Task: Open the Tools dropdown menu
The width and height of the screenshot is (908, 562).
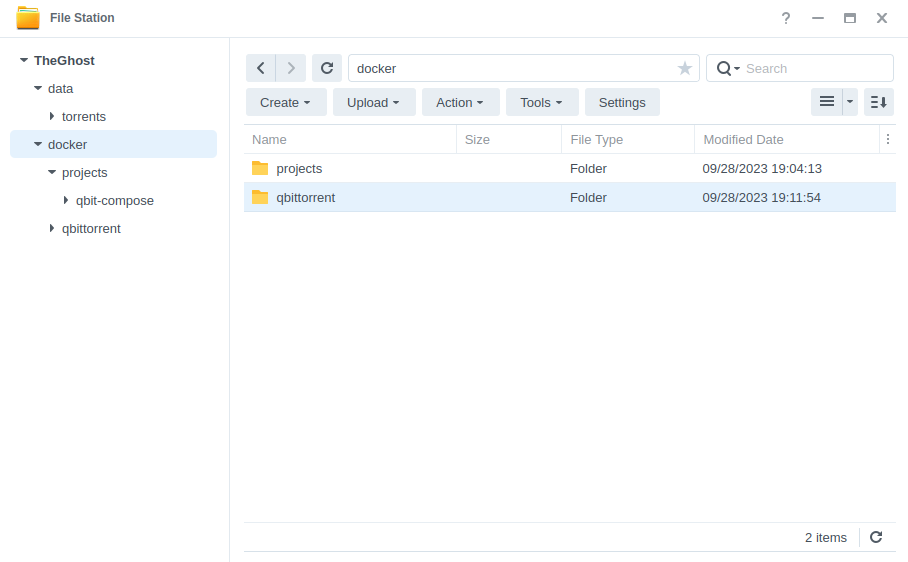Action: click(x=542, y=102)
